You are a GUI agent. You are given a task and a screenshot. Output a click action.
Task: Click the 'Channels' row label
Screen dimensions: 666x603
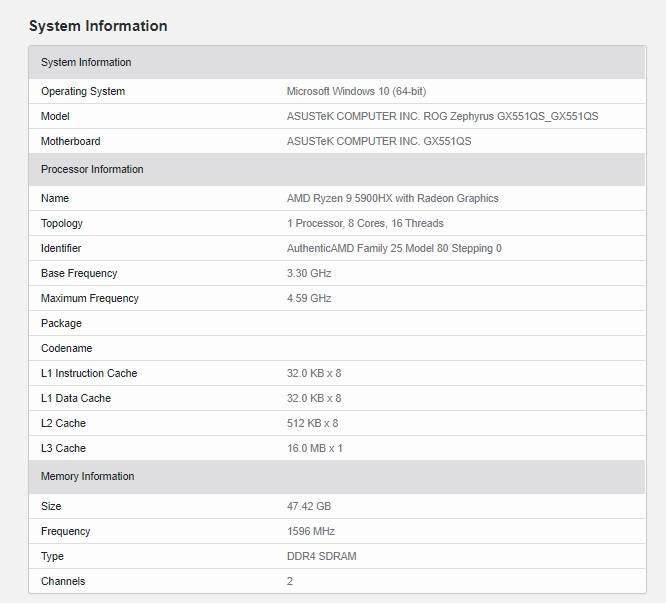point(63,582)
